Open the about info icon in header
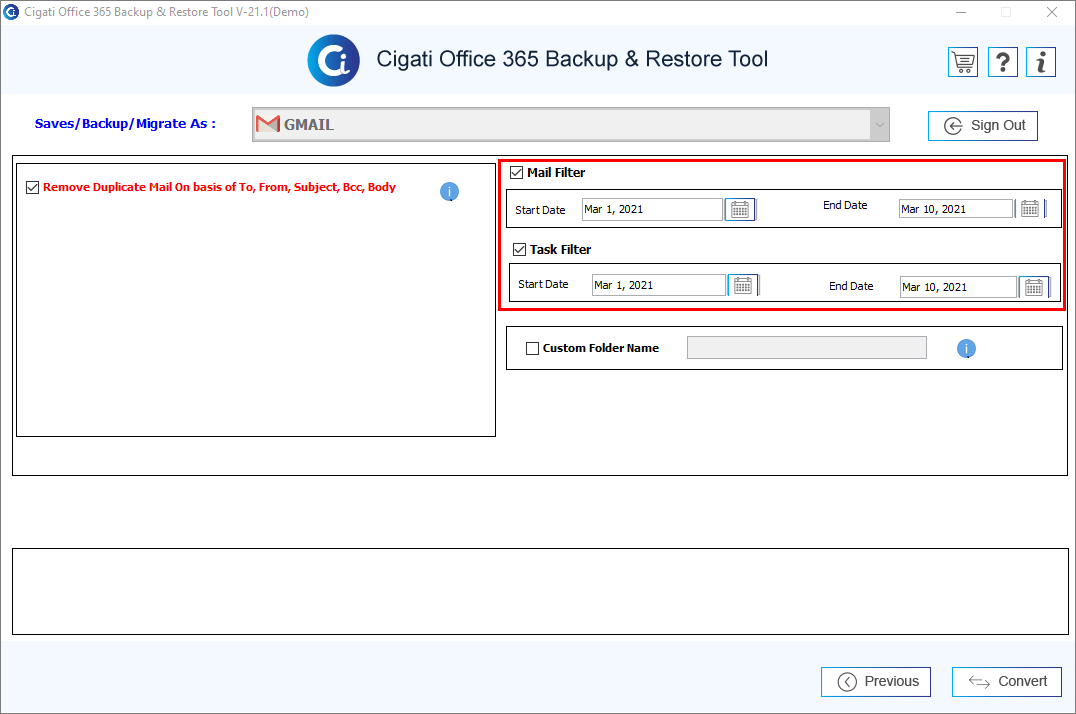1076x714 pixels. (1041, 62)
